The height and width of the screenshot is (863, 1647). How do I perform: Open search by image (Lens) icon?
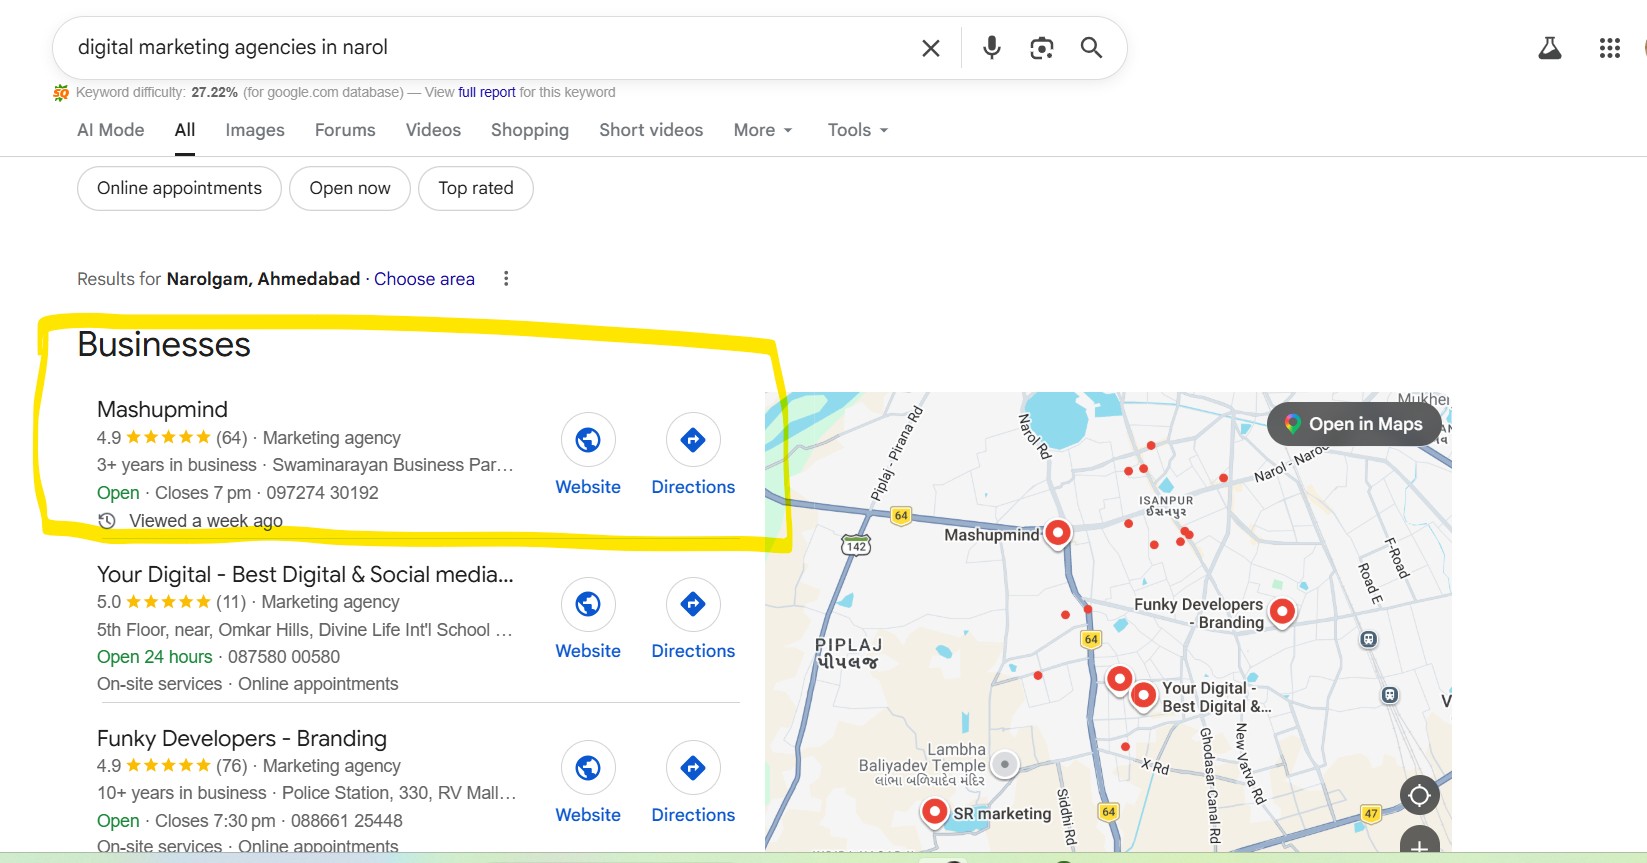coord(1041,48)
